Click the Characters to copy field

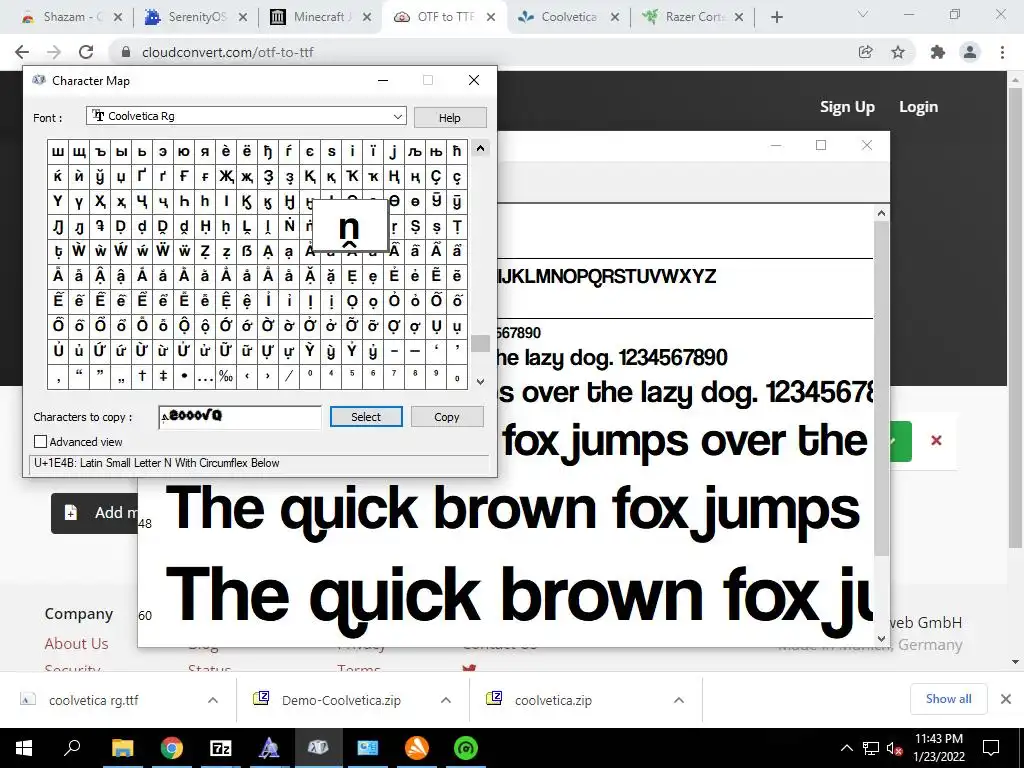point(240,417)
